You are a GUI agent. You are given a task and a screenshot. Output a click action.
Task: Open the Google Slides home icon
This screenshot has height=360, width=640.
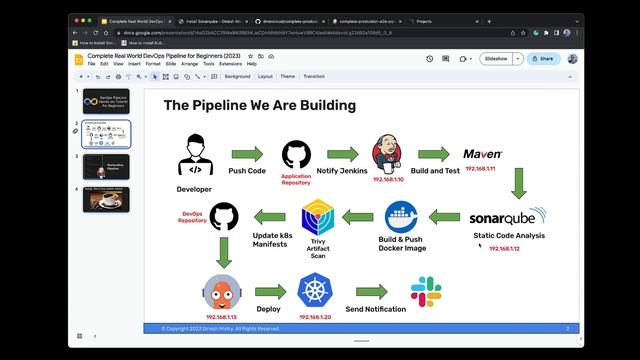[79, 60]
